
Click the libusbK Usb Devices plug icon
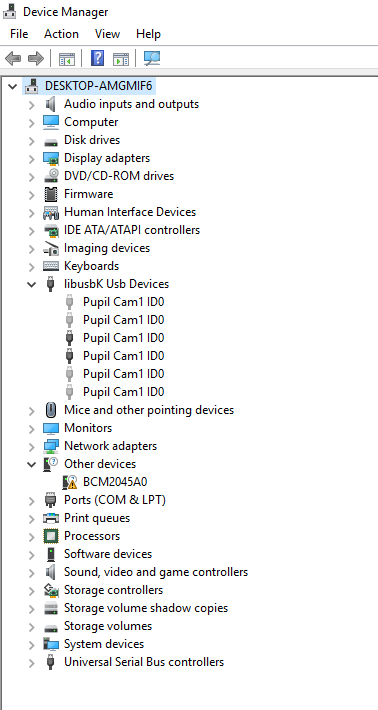(51, 284)
